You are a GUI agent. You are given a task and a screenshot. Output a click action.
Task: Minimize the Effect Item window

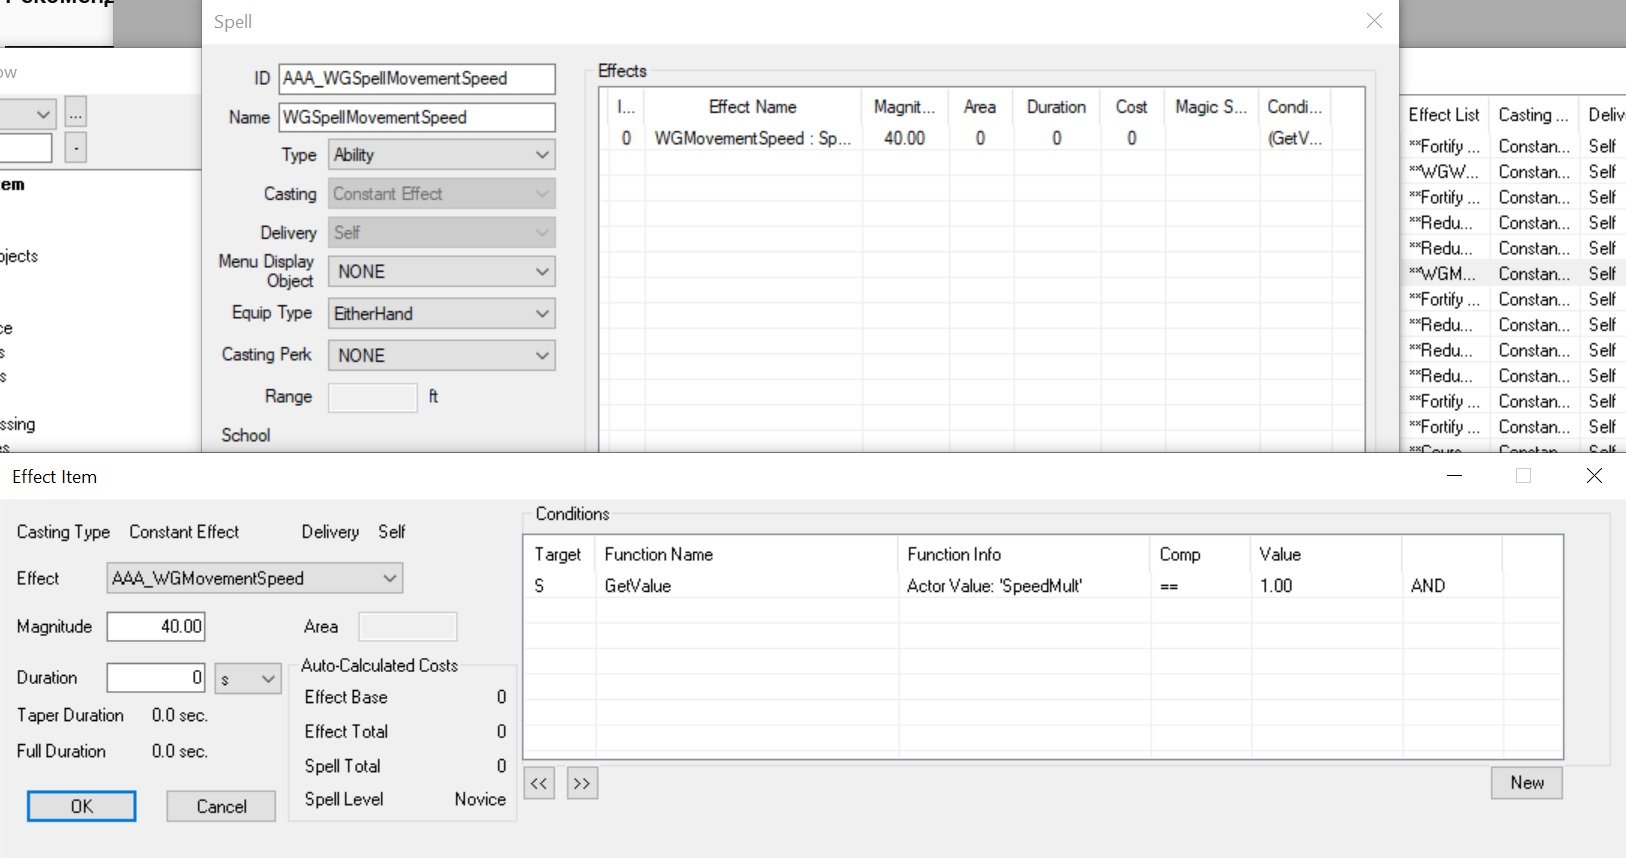point(1454,476)
